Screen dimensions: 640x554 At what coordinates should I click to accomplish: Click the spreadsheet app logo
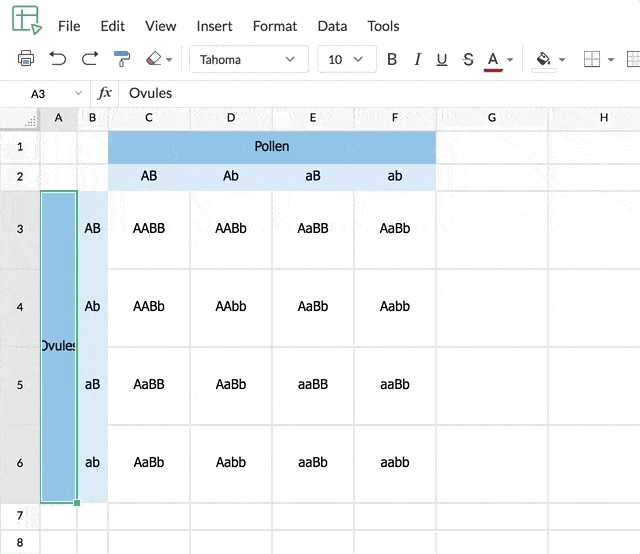26,20
